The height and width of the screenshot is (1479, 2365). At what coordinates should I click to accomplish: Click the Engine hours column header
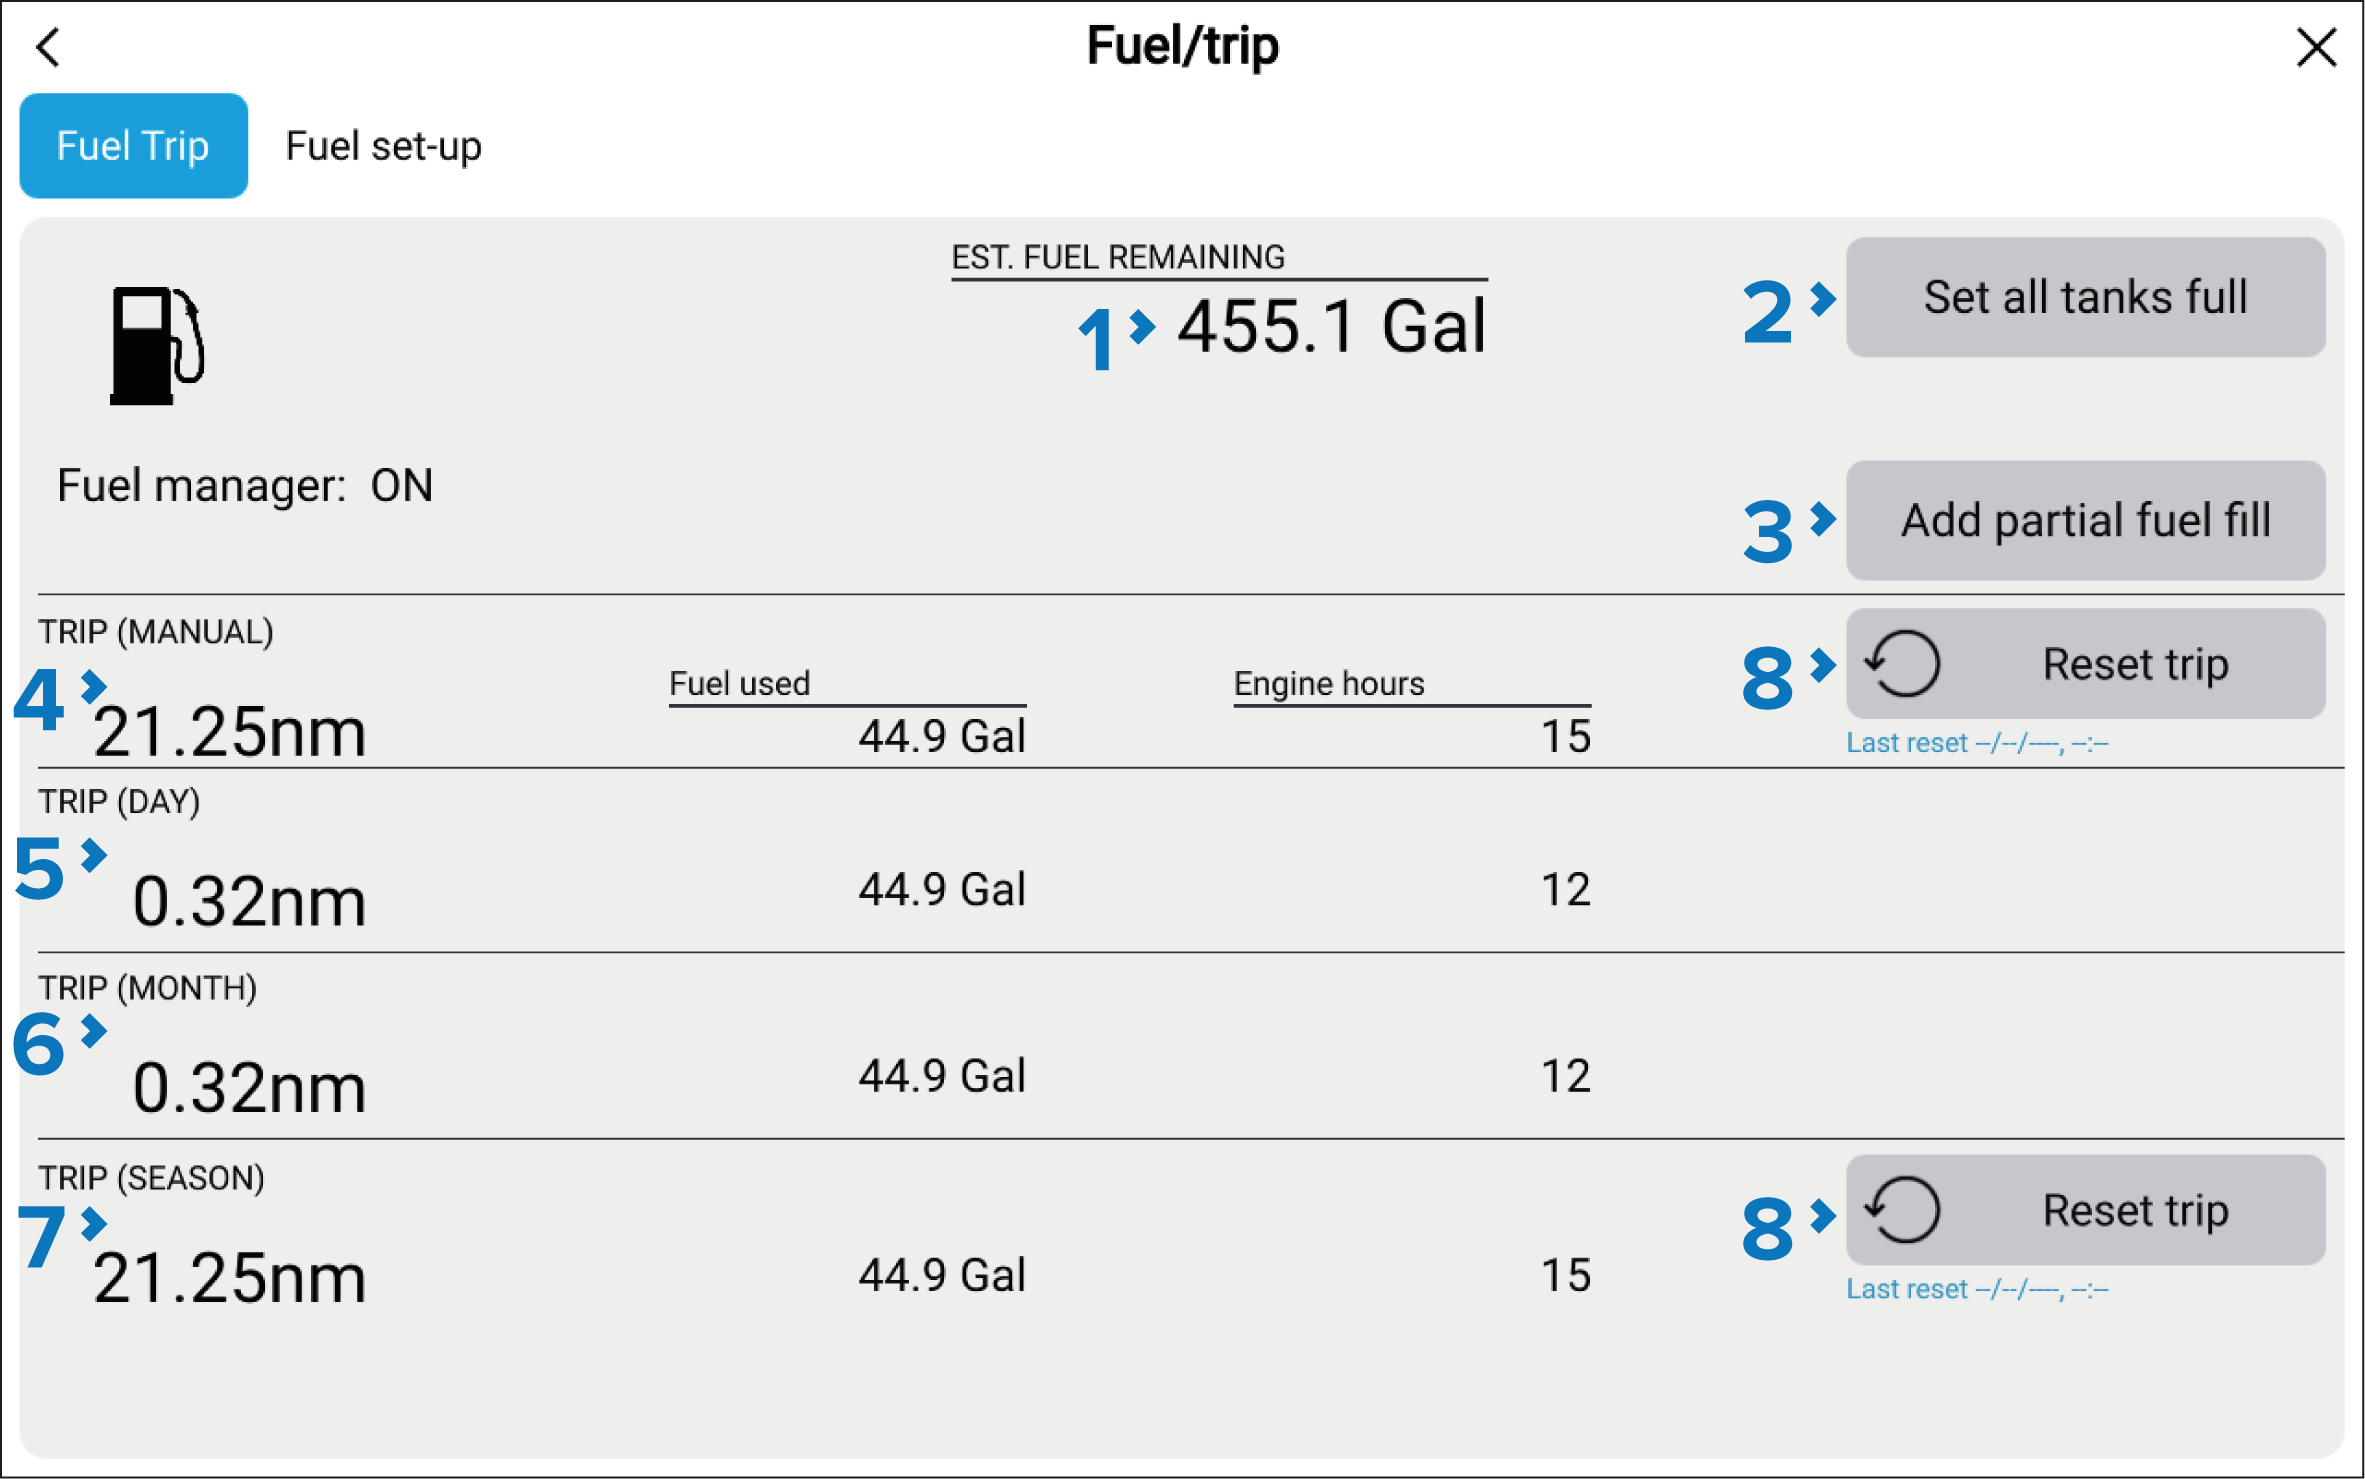pos(1328,684)
